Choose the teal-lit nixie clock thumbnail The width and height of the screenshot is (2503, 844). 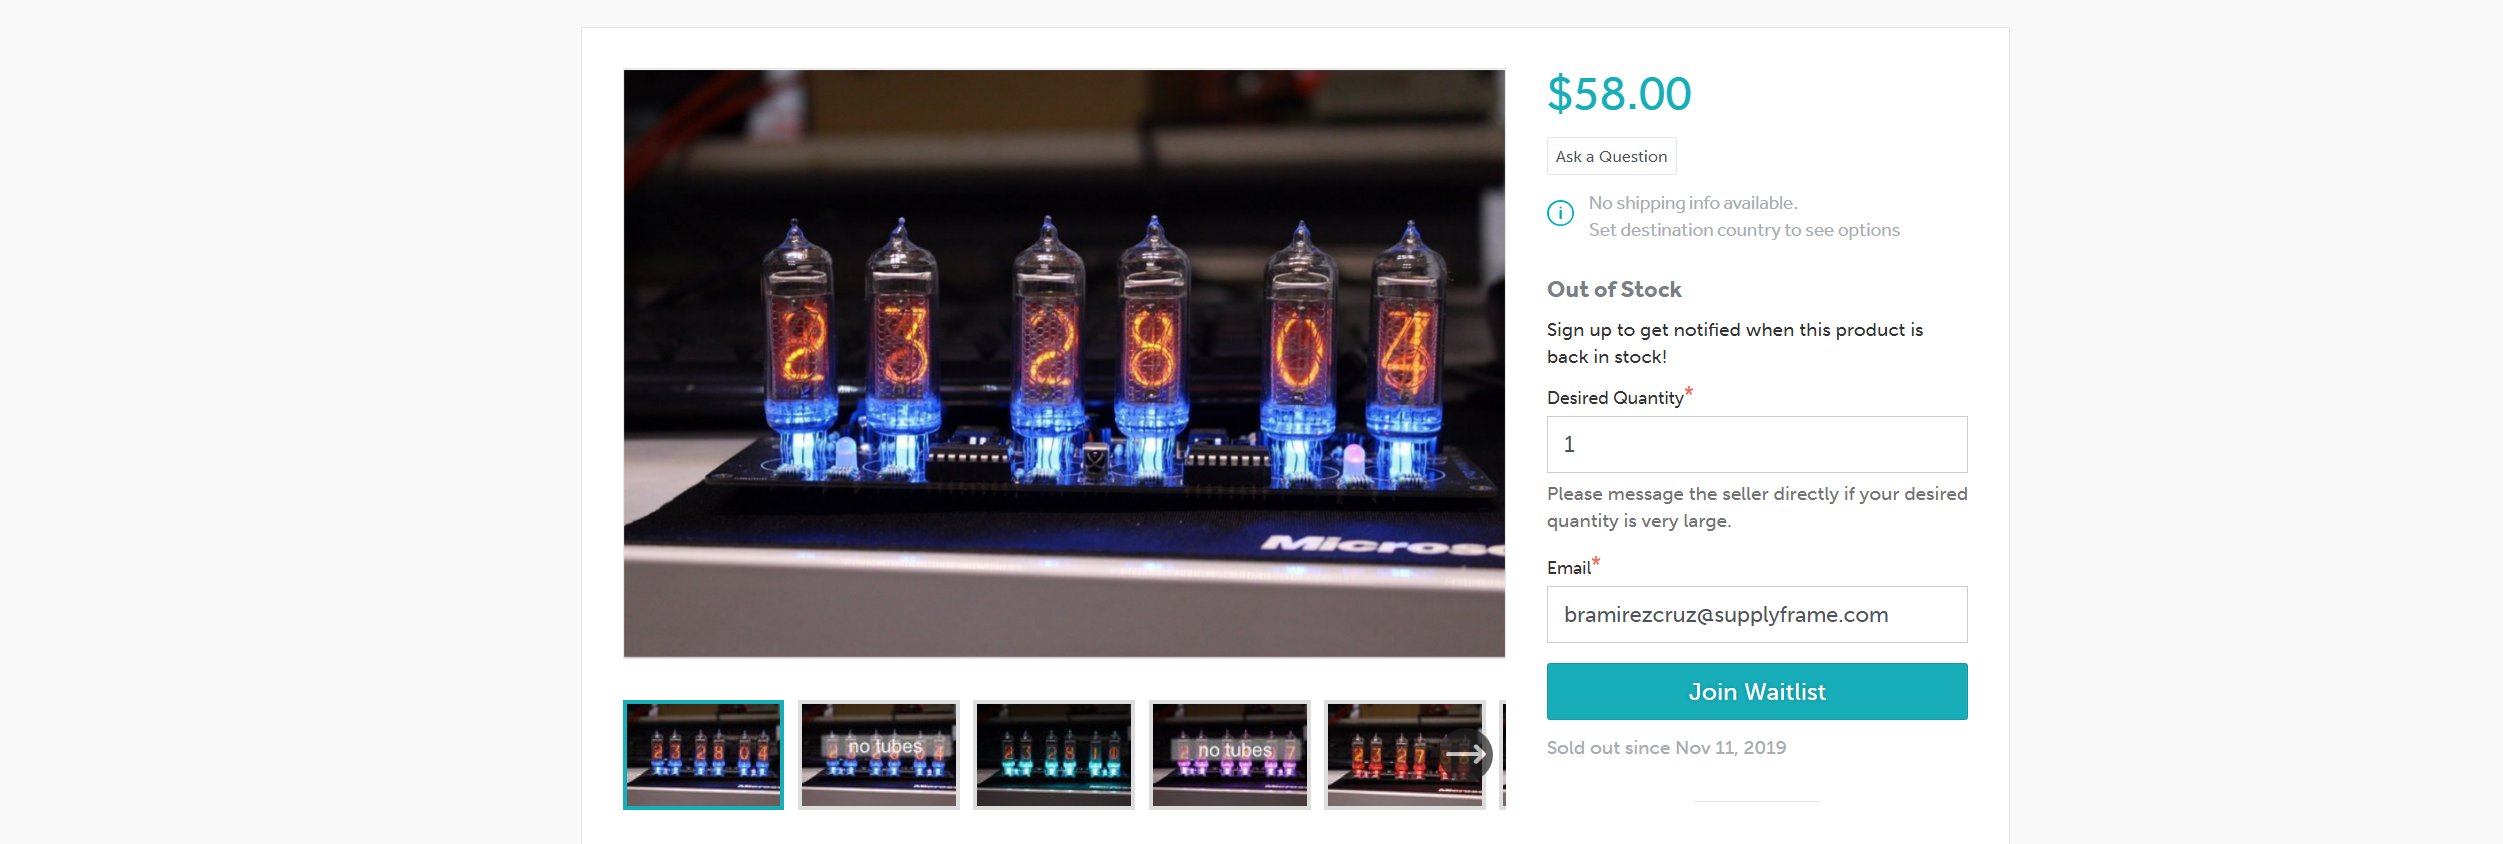[1054, 755]
